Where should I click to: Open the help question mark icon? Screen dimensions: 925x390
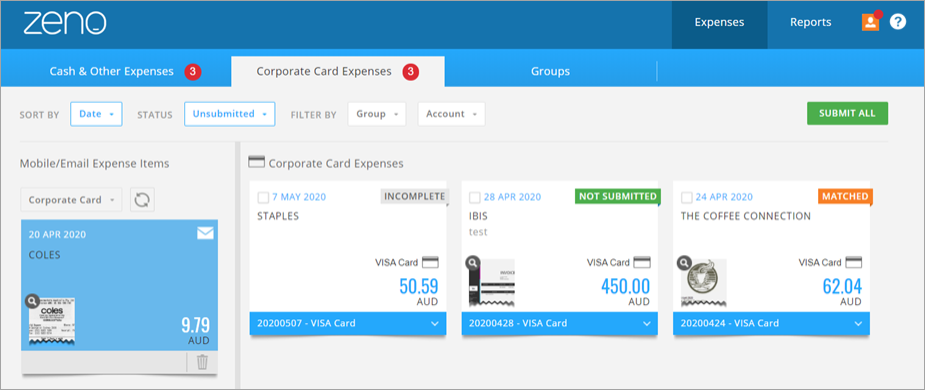(898, 22)
